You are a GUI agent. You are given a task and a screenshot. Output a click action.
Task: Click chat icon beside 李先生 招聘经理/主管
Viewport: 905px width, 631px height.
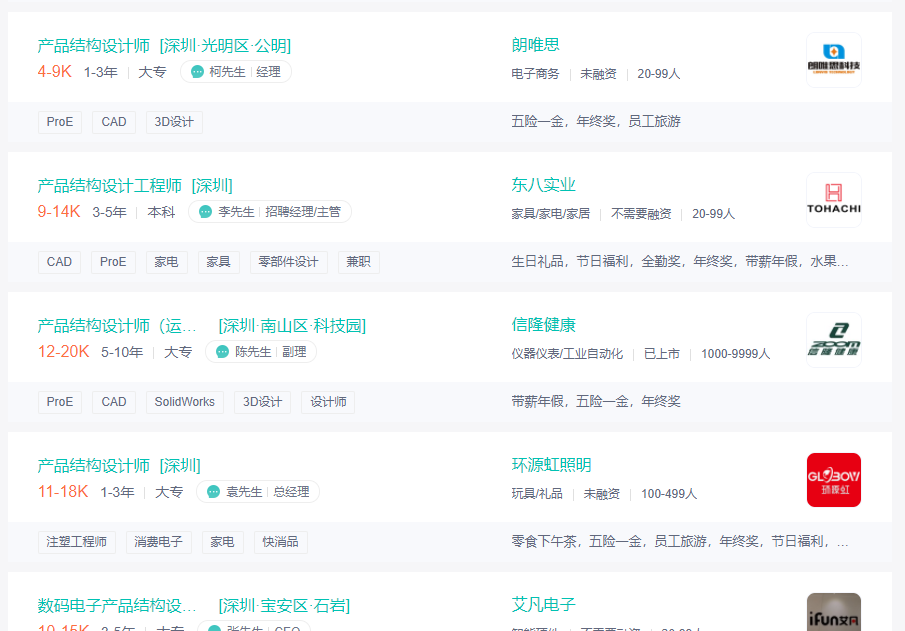click(x=205, y=212)
